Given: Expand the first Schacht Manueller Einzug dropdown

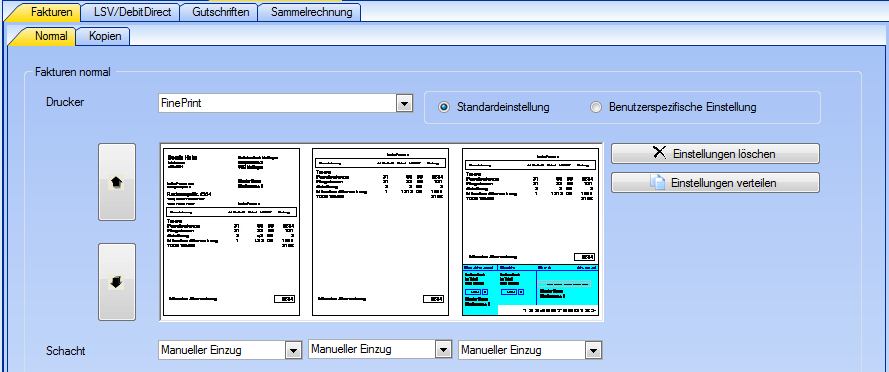Looking at the screenshot, I should [293, 350].
